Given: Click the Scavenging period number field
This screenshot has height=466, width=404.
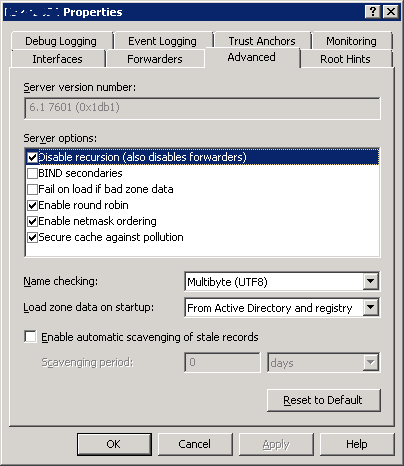Looking at the screenshot, I should tap(222, 362).
